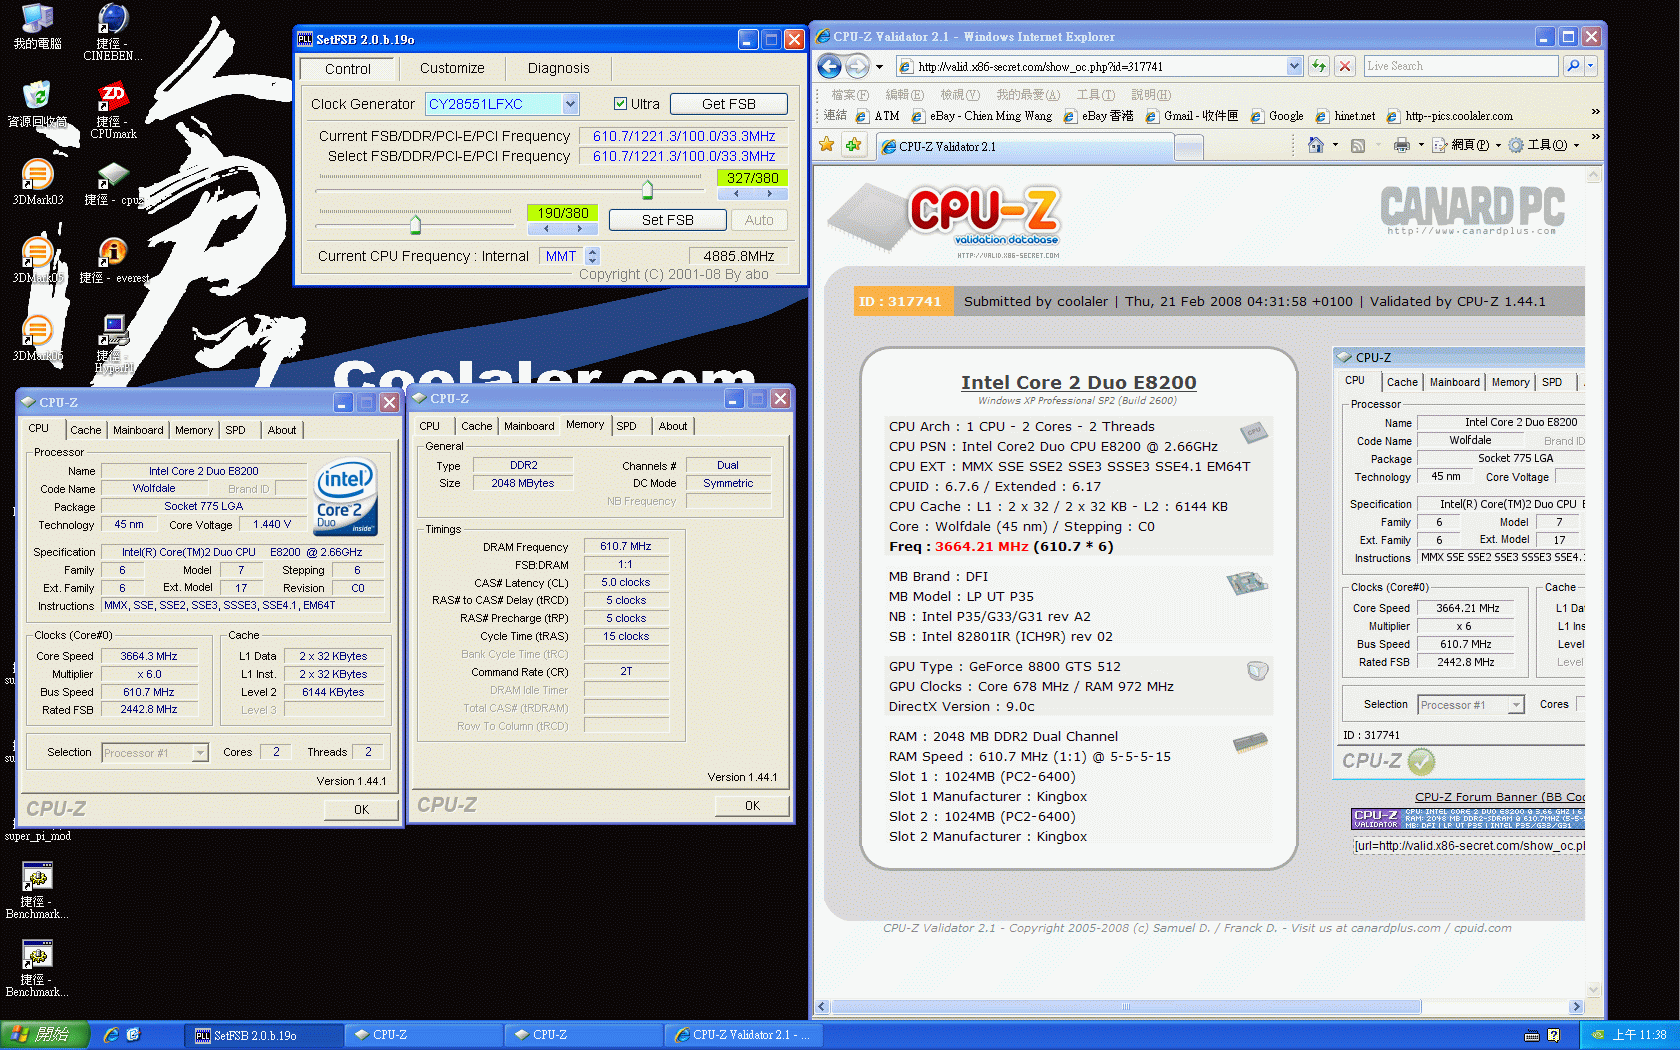Click the Print icon in IE toolbar
The height and width of the screenshot is (1050, 1680).
click(1402, 145)
